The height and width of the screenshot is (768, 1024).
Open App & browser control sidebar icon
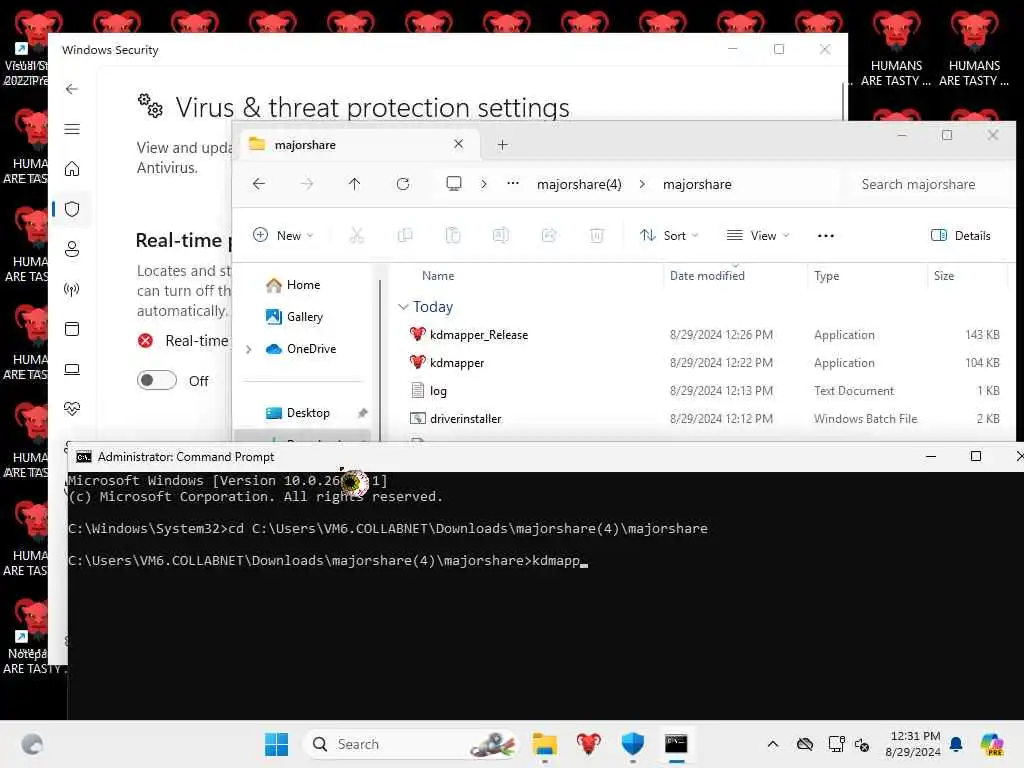click(x=72, y=328)
